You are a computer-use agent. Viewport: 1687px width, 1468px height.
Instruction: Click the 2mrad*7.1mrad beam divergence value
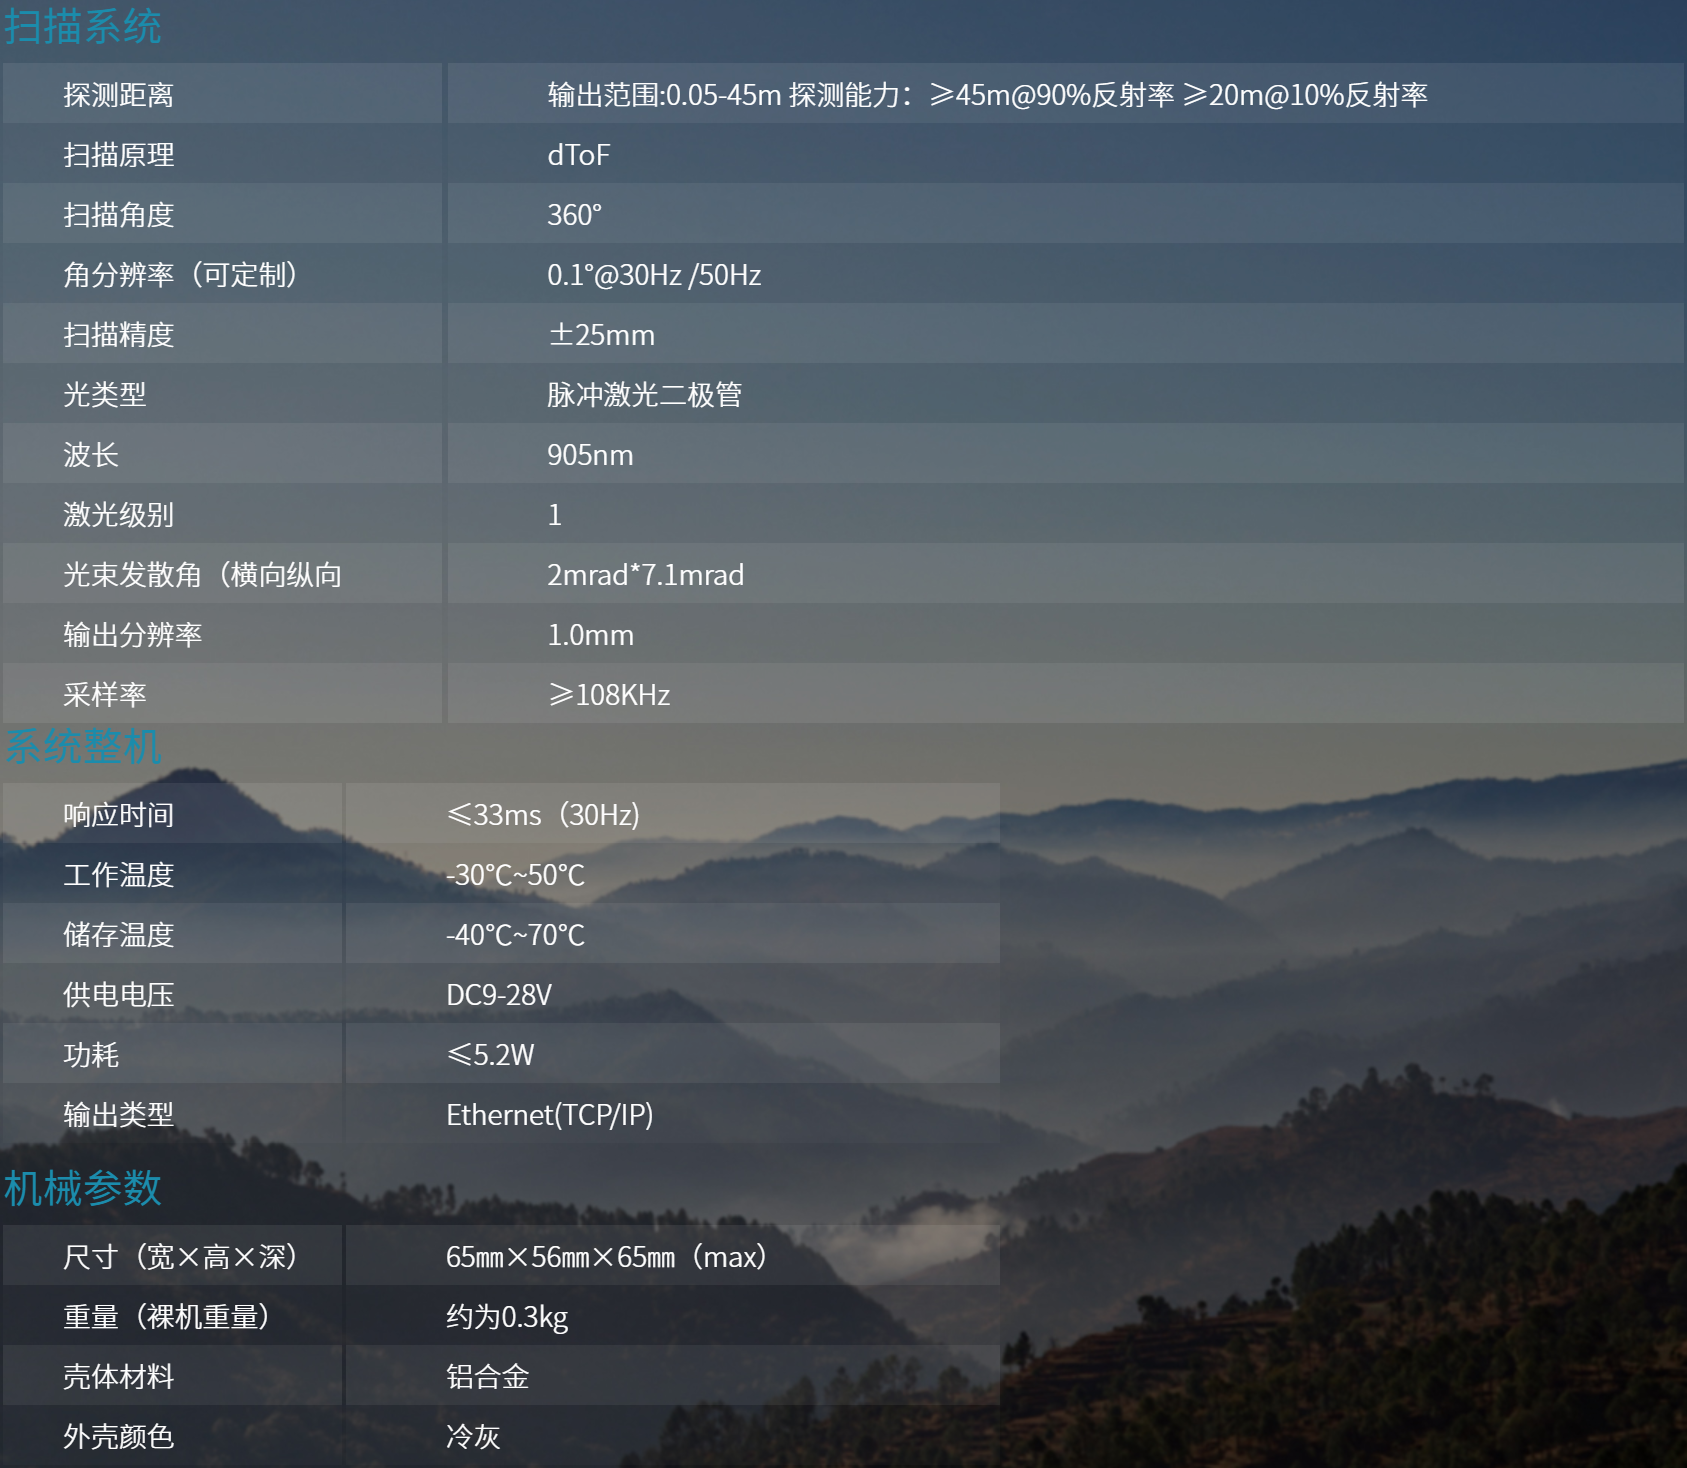click(645, 575)
